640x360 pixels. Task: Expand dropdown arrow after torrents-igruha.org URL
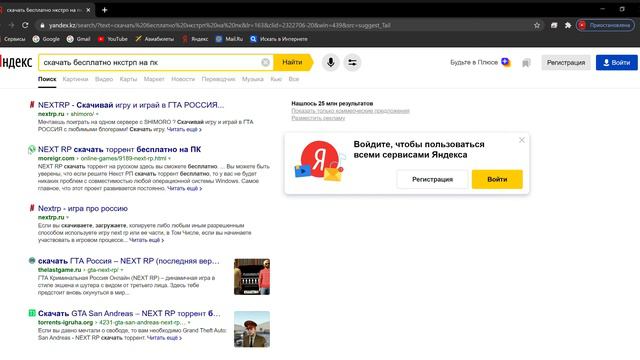(x=189, y=322)
